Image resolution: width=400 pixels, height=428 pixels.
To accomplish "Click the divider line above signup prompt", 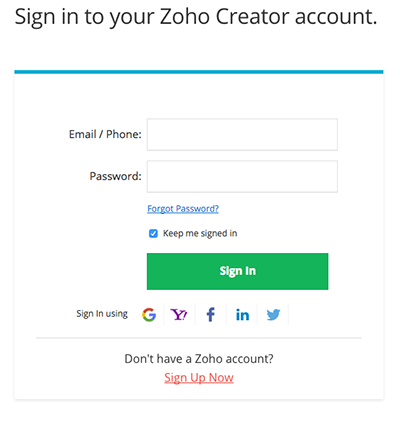I will point(199,338).
